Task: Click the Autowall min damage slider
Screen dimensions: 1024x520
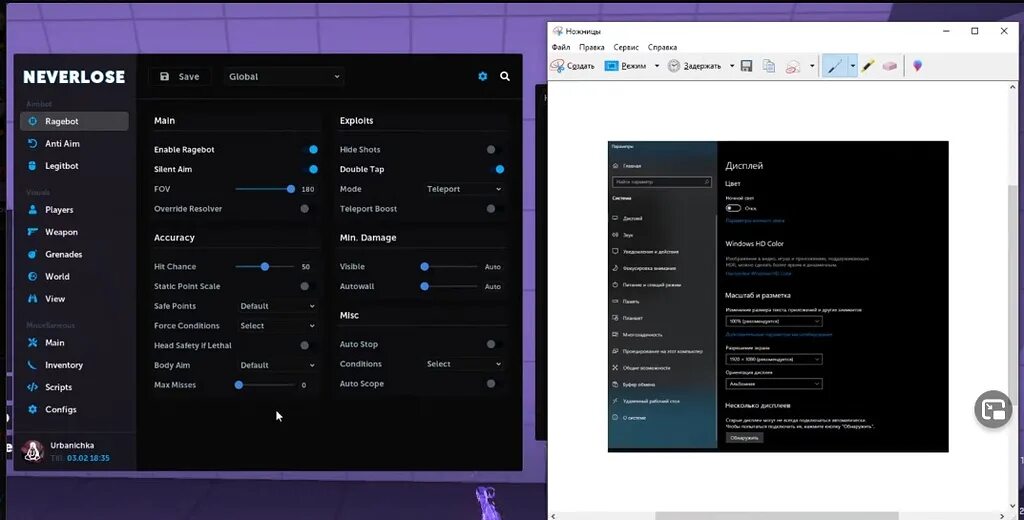Action: point(451,286)
